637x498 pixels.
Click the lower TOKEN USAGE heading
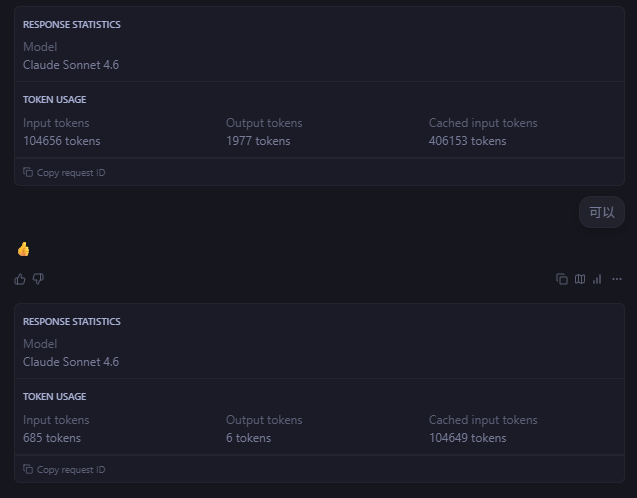(54, 397)
